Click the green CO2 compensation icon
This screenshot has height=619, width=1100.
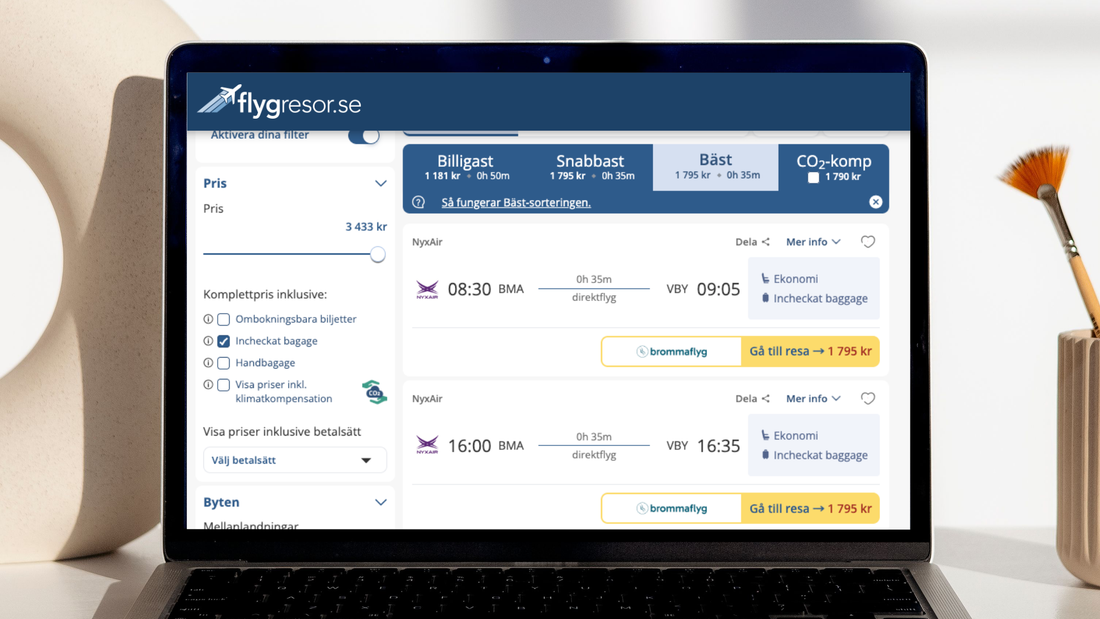click(x=375, y=392)
